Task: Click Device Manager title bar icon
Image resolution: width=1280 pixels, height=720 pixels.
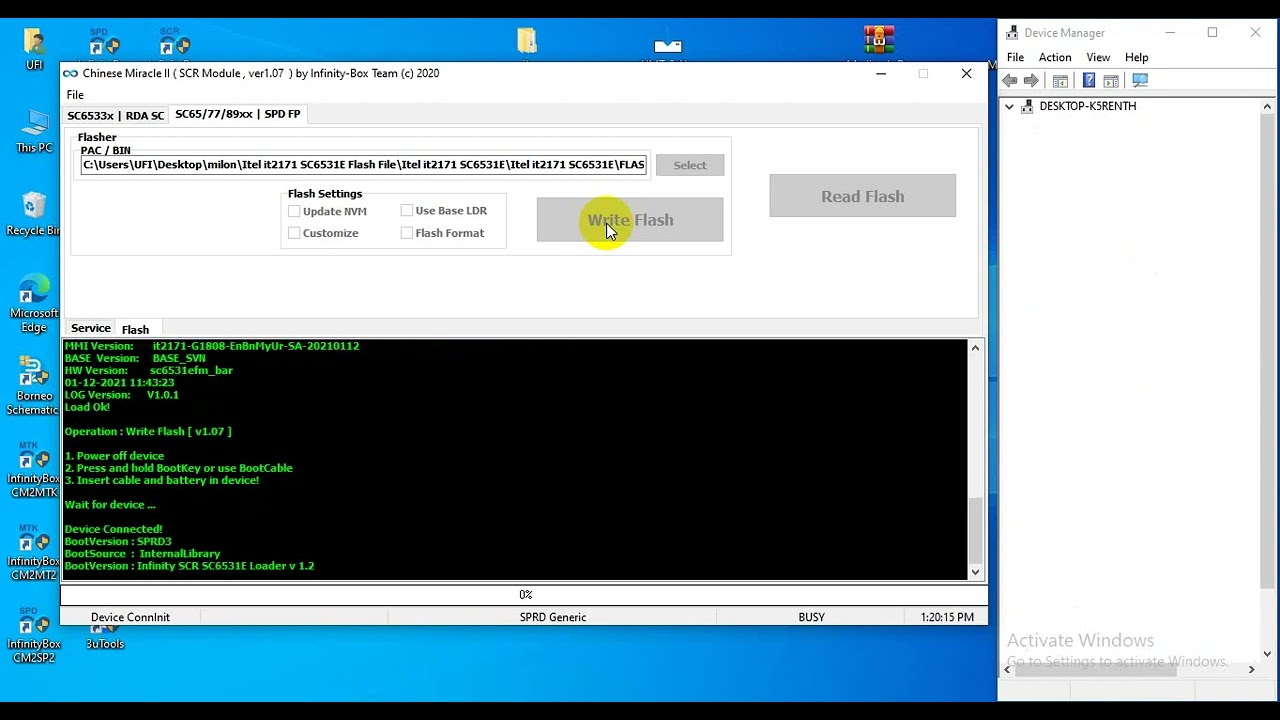Action: click(x=1012, y=33)
